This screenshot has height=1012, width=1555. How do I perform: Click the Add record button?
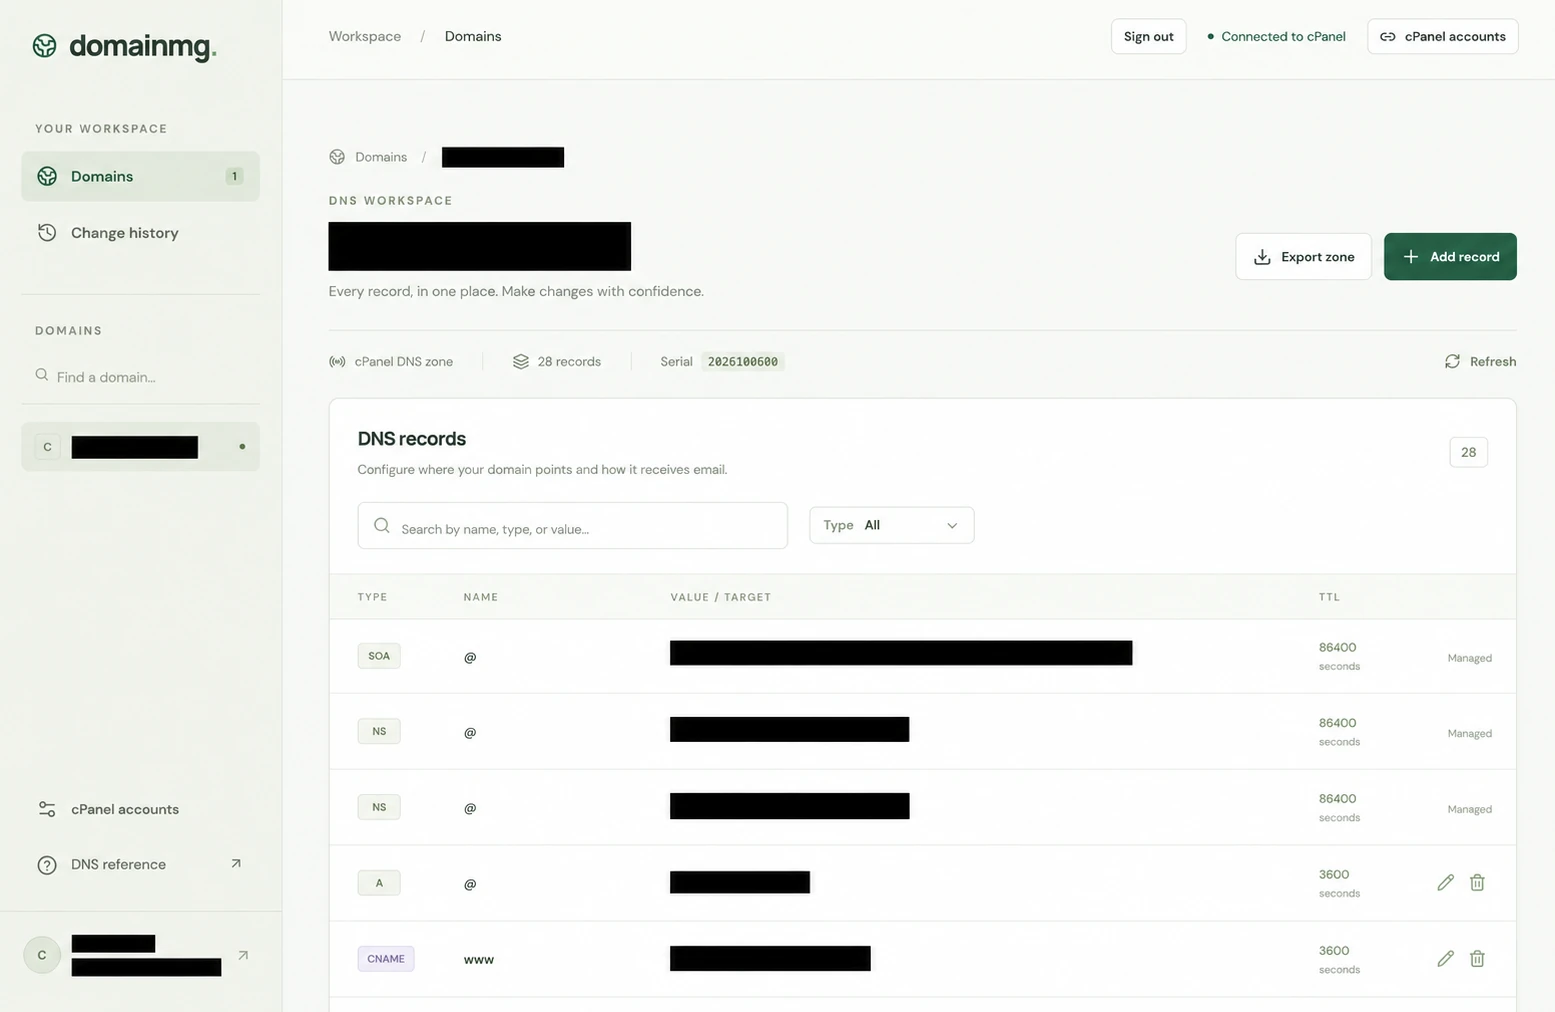1450,257
